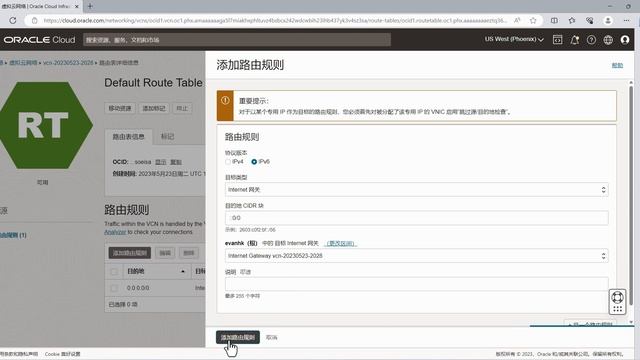This screenshot has width=640, height=360.
Task: Click the background add route rule button
Action: 130,253
